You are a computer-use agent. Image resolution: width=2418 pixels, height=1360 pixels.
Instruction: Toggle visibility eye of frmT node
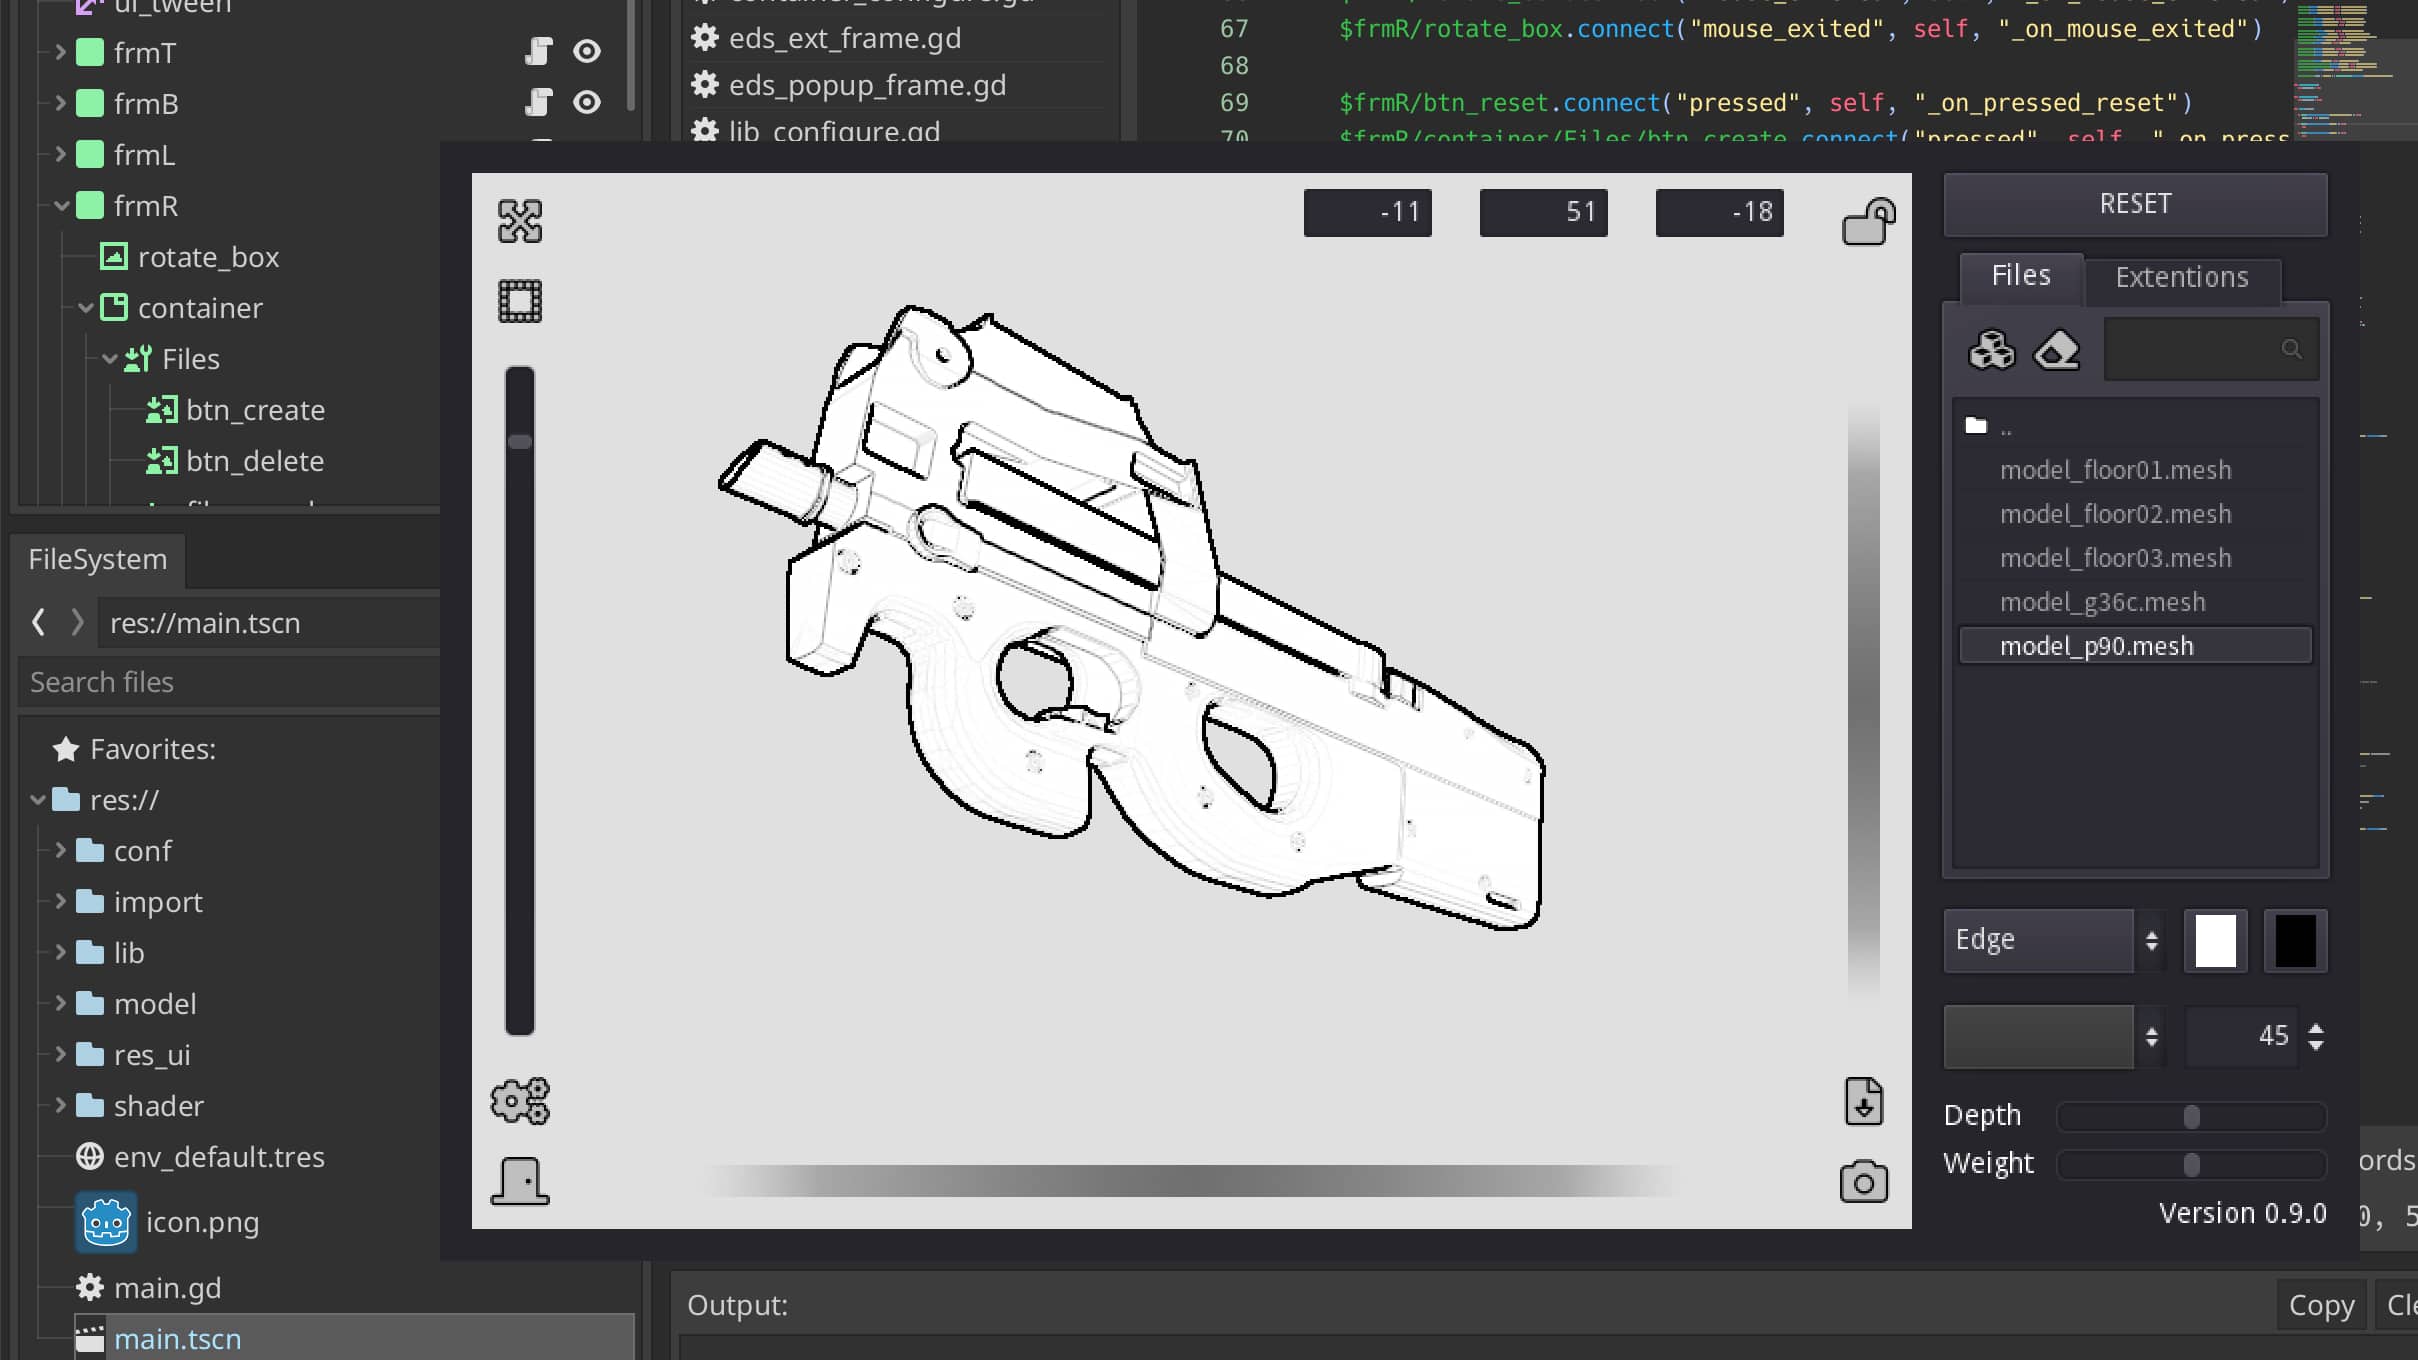587,51
